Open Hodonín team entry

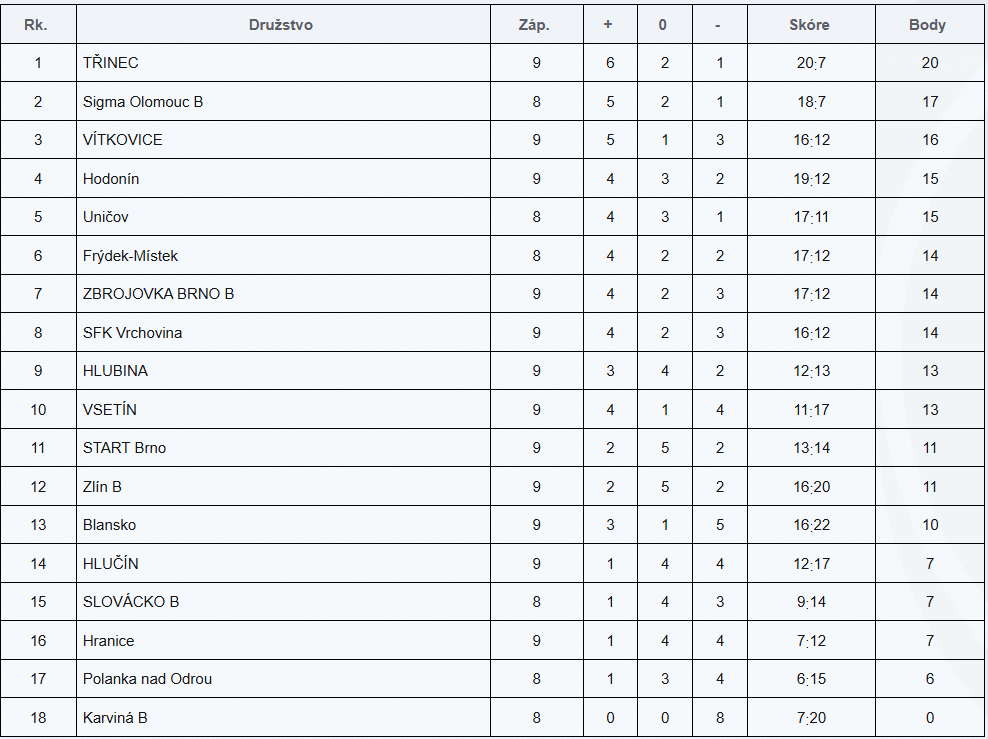click(x=111, y=179)
